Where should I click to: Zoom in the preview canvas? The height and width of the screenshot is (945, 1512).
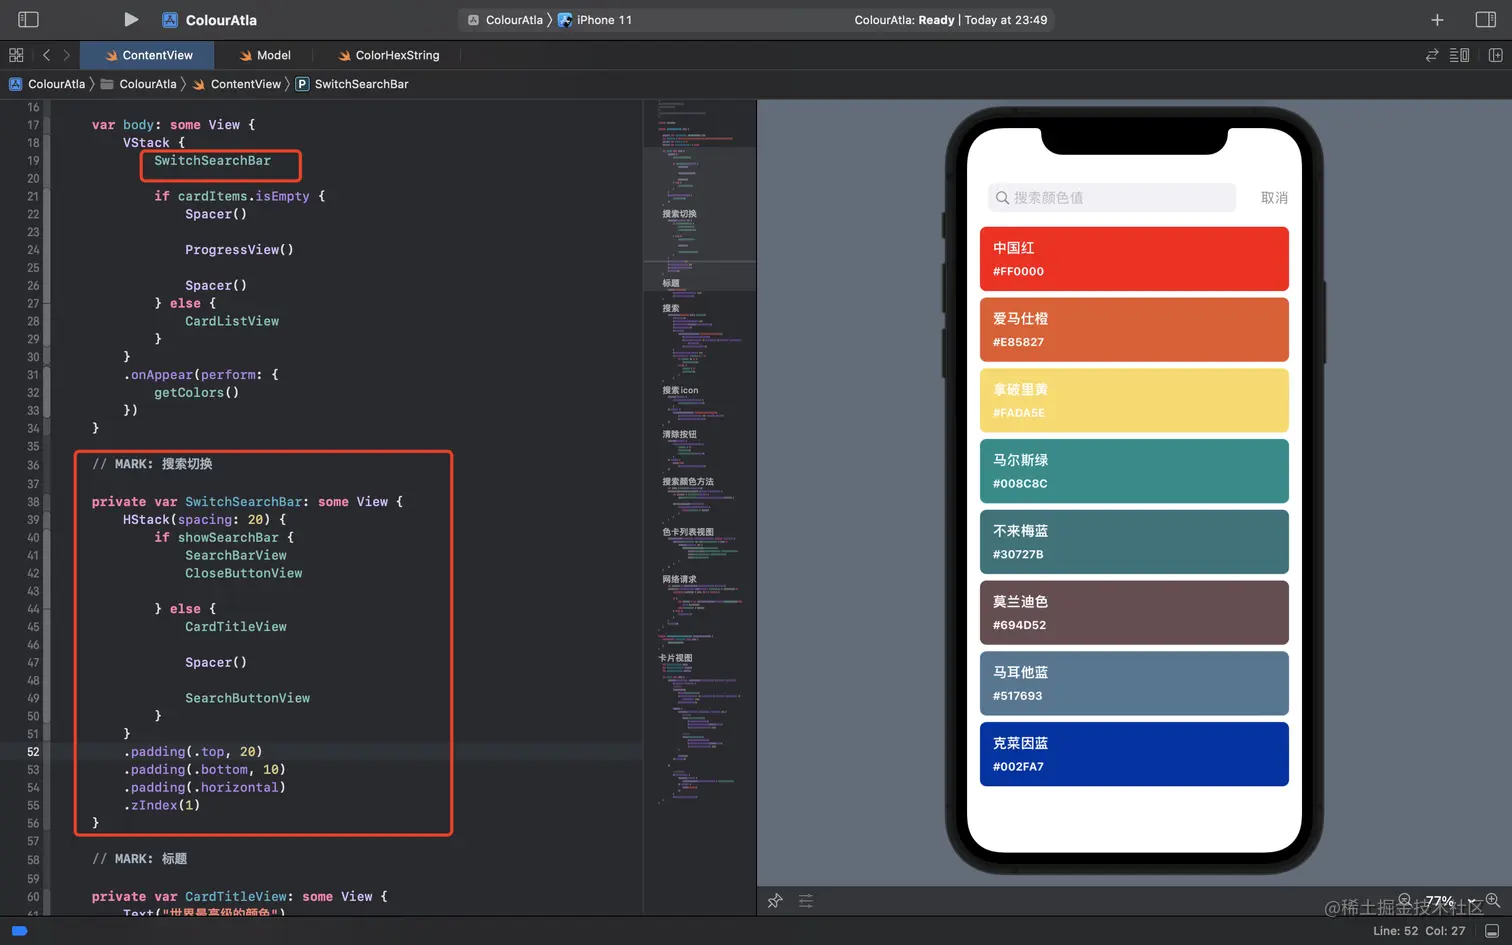[1492, 900]
